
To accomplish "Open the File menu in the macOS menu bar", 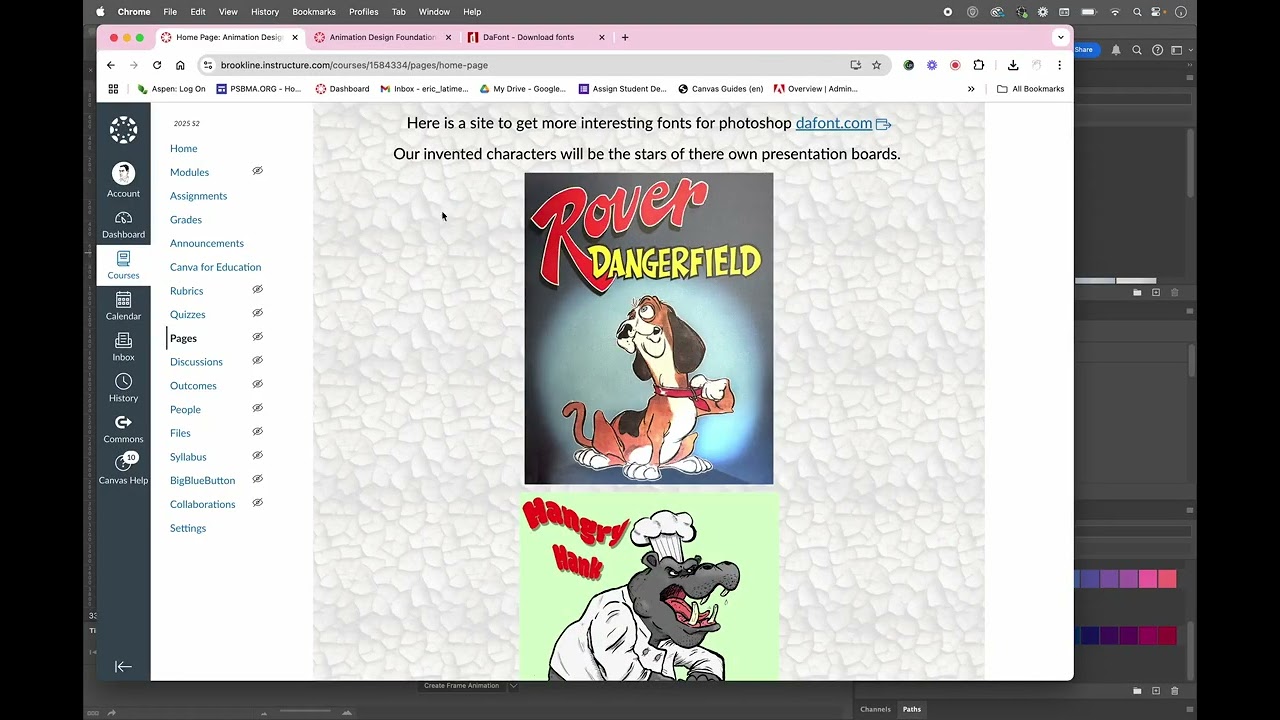I will (x=170, y=12).
